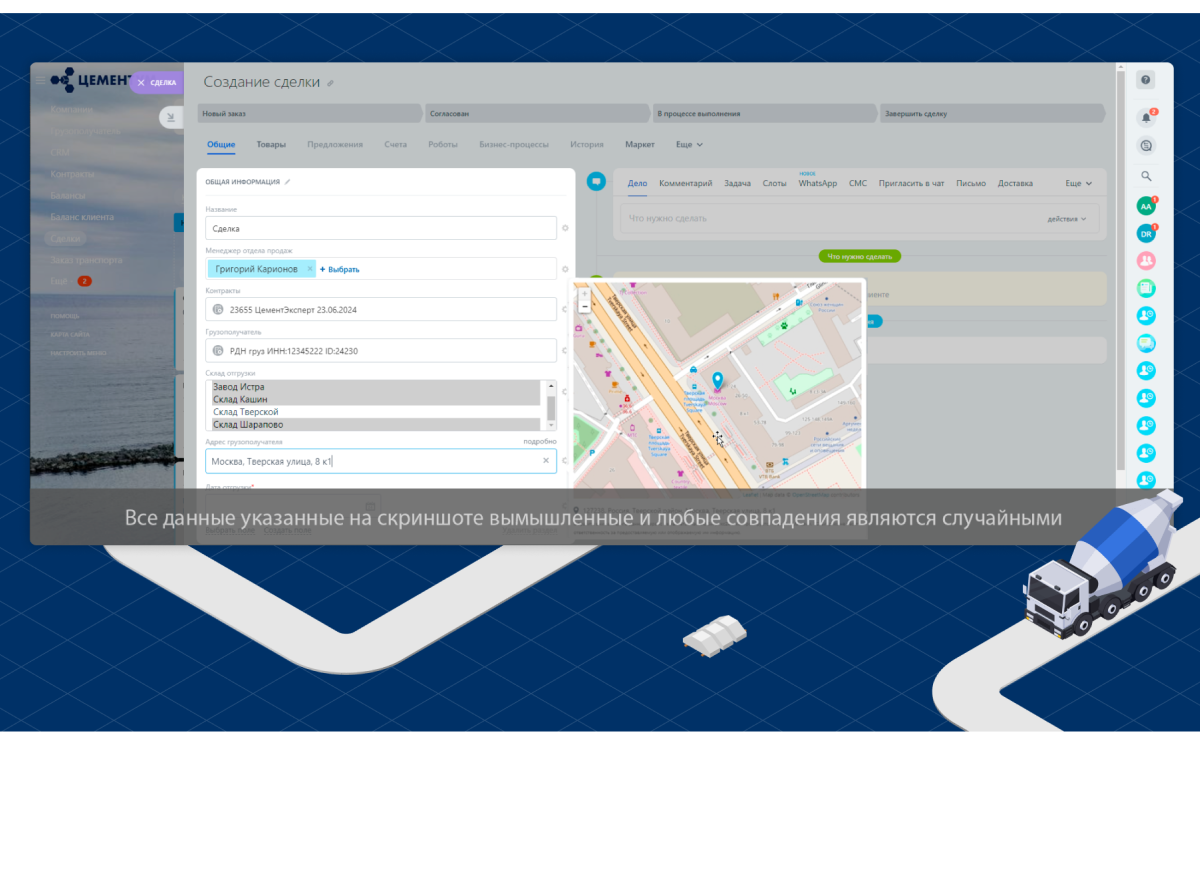Click the collapse arrow button under logo
This screenshot has height=892, width=1200.
[x=170, y=118]
